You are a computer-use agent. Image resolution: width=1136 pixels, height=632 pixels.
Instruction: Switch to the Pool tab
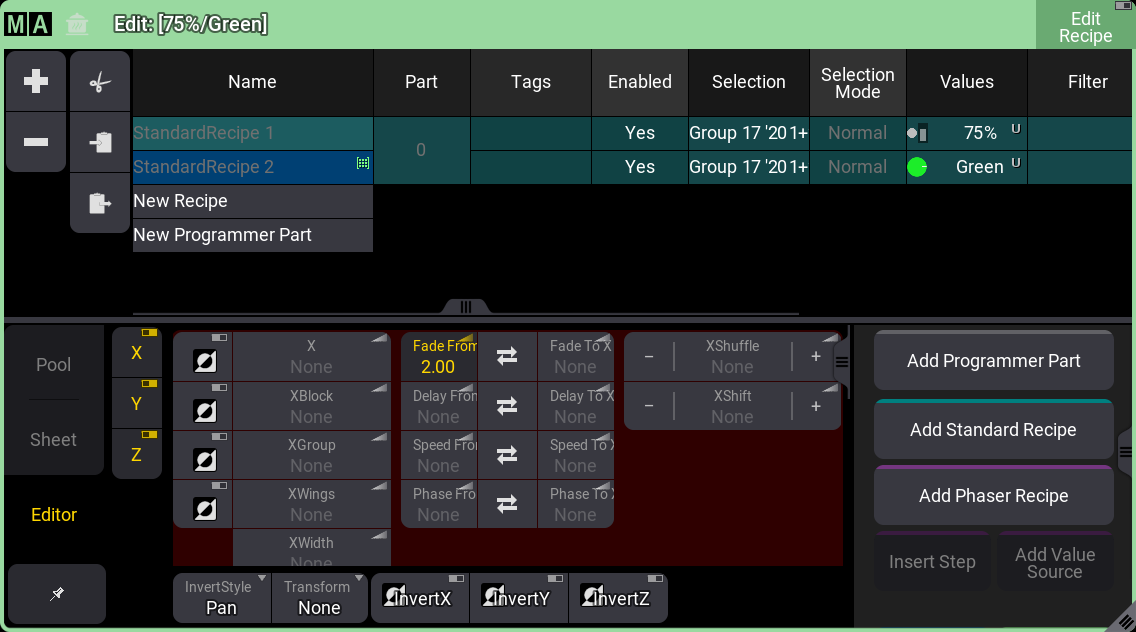(54, 365)
